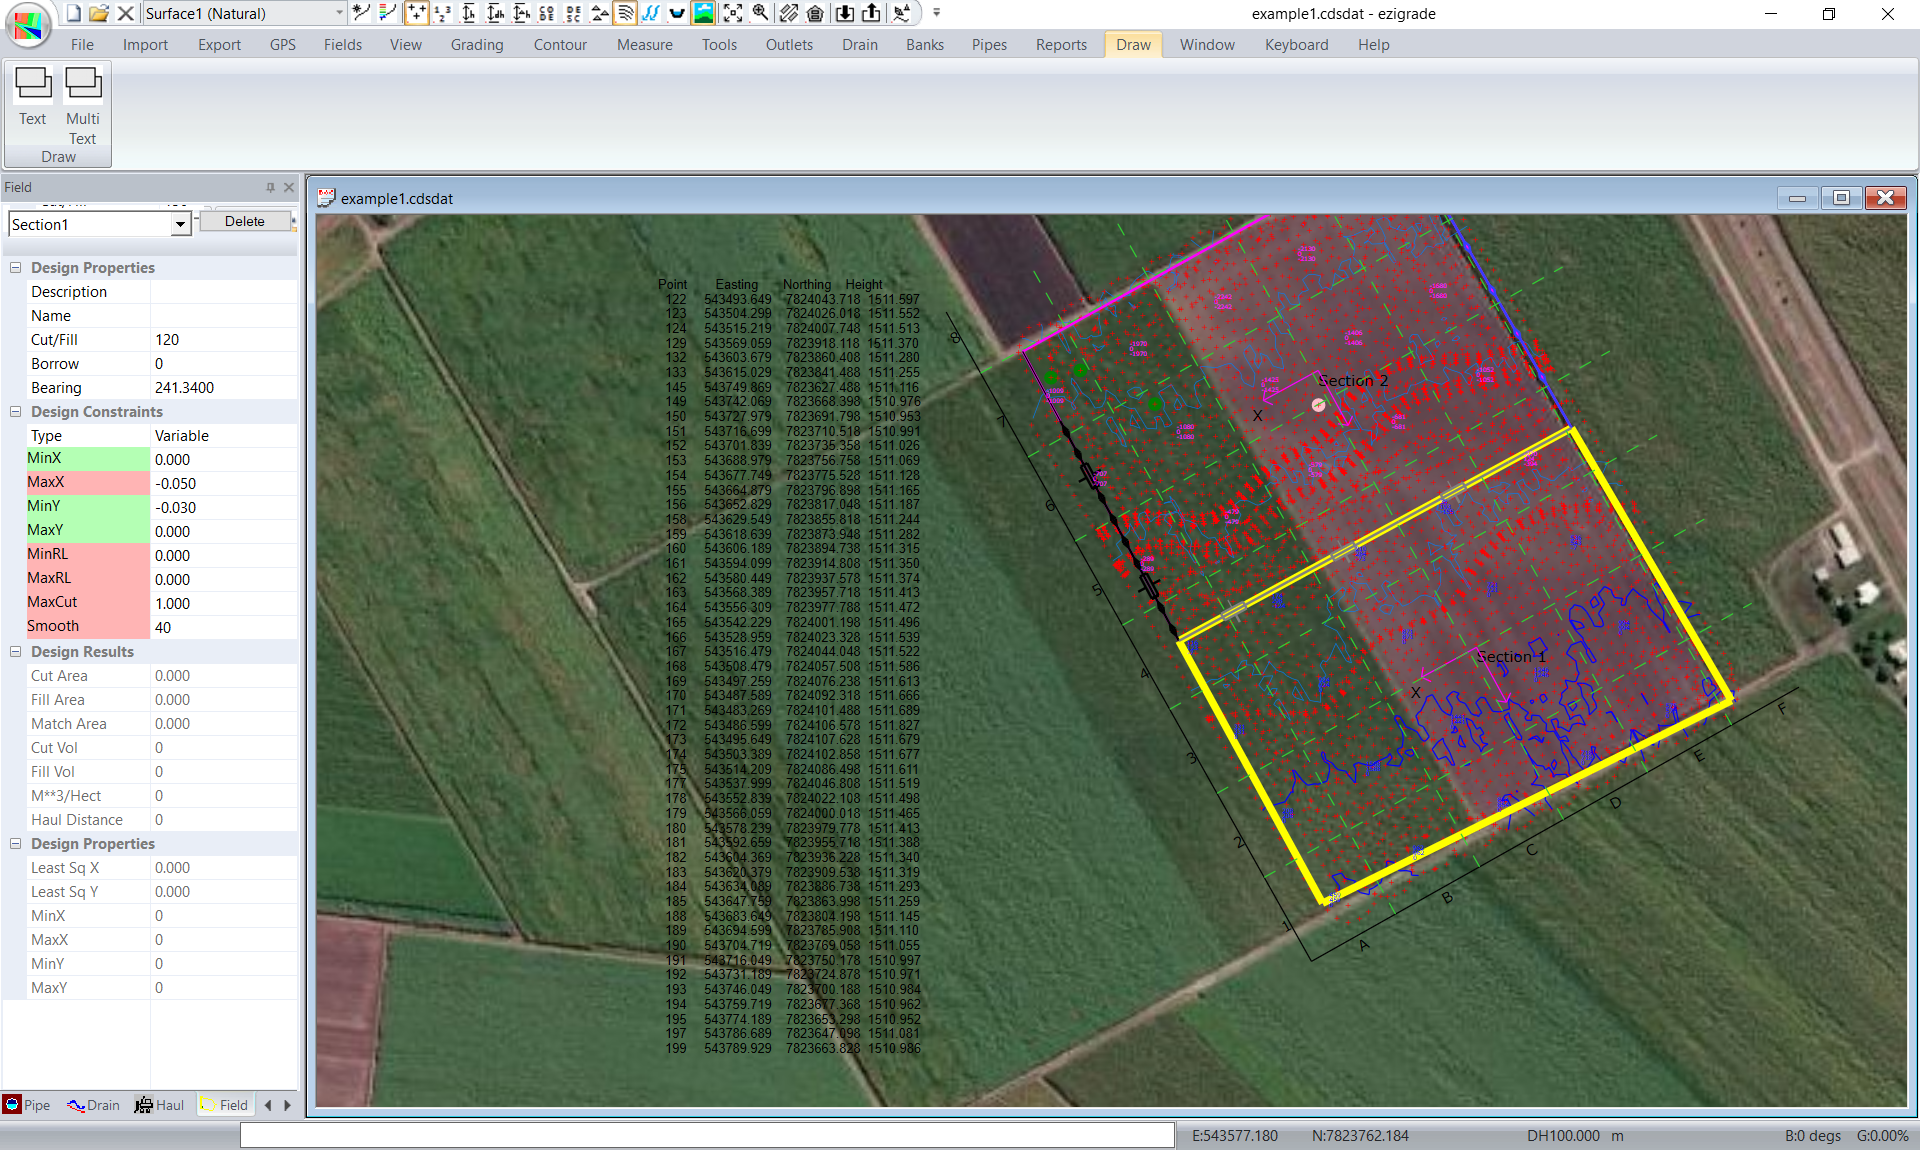Click the magnifier zoom icon
Image resolution: width=1920 pixels, height=1150 pixels.
(x=761, y=13)
